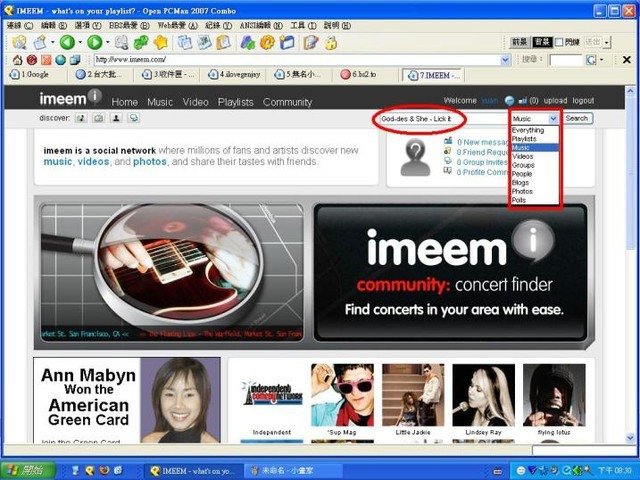Viewport: 640px width, 480px height.
Task: Open the Forward button history dropdown arrow
Action: (107, 42)
